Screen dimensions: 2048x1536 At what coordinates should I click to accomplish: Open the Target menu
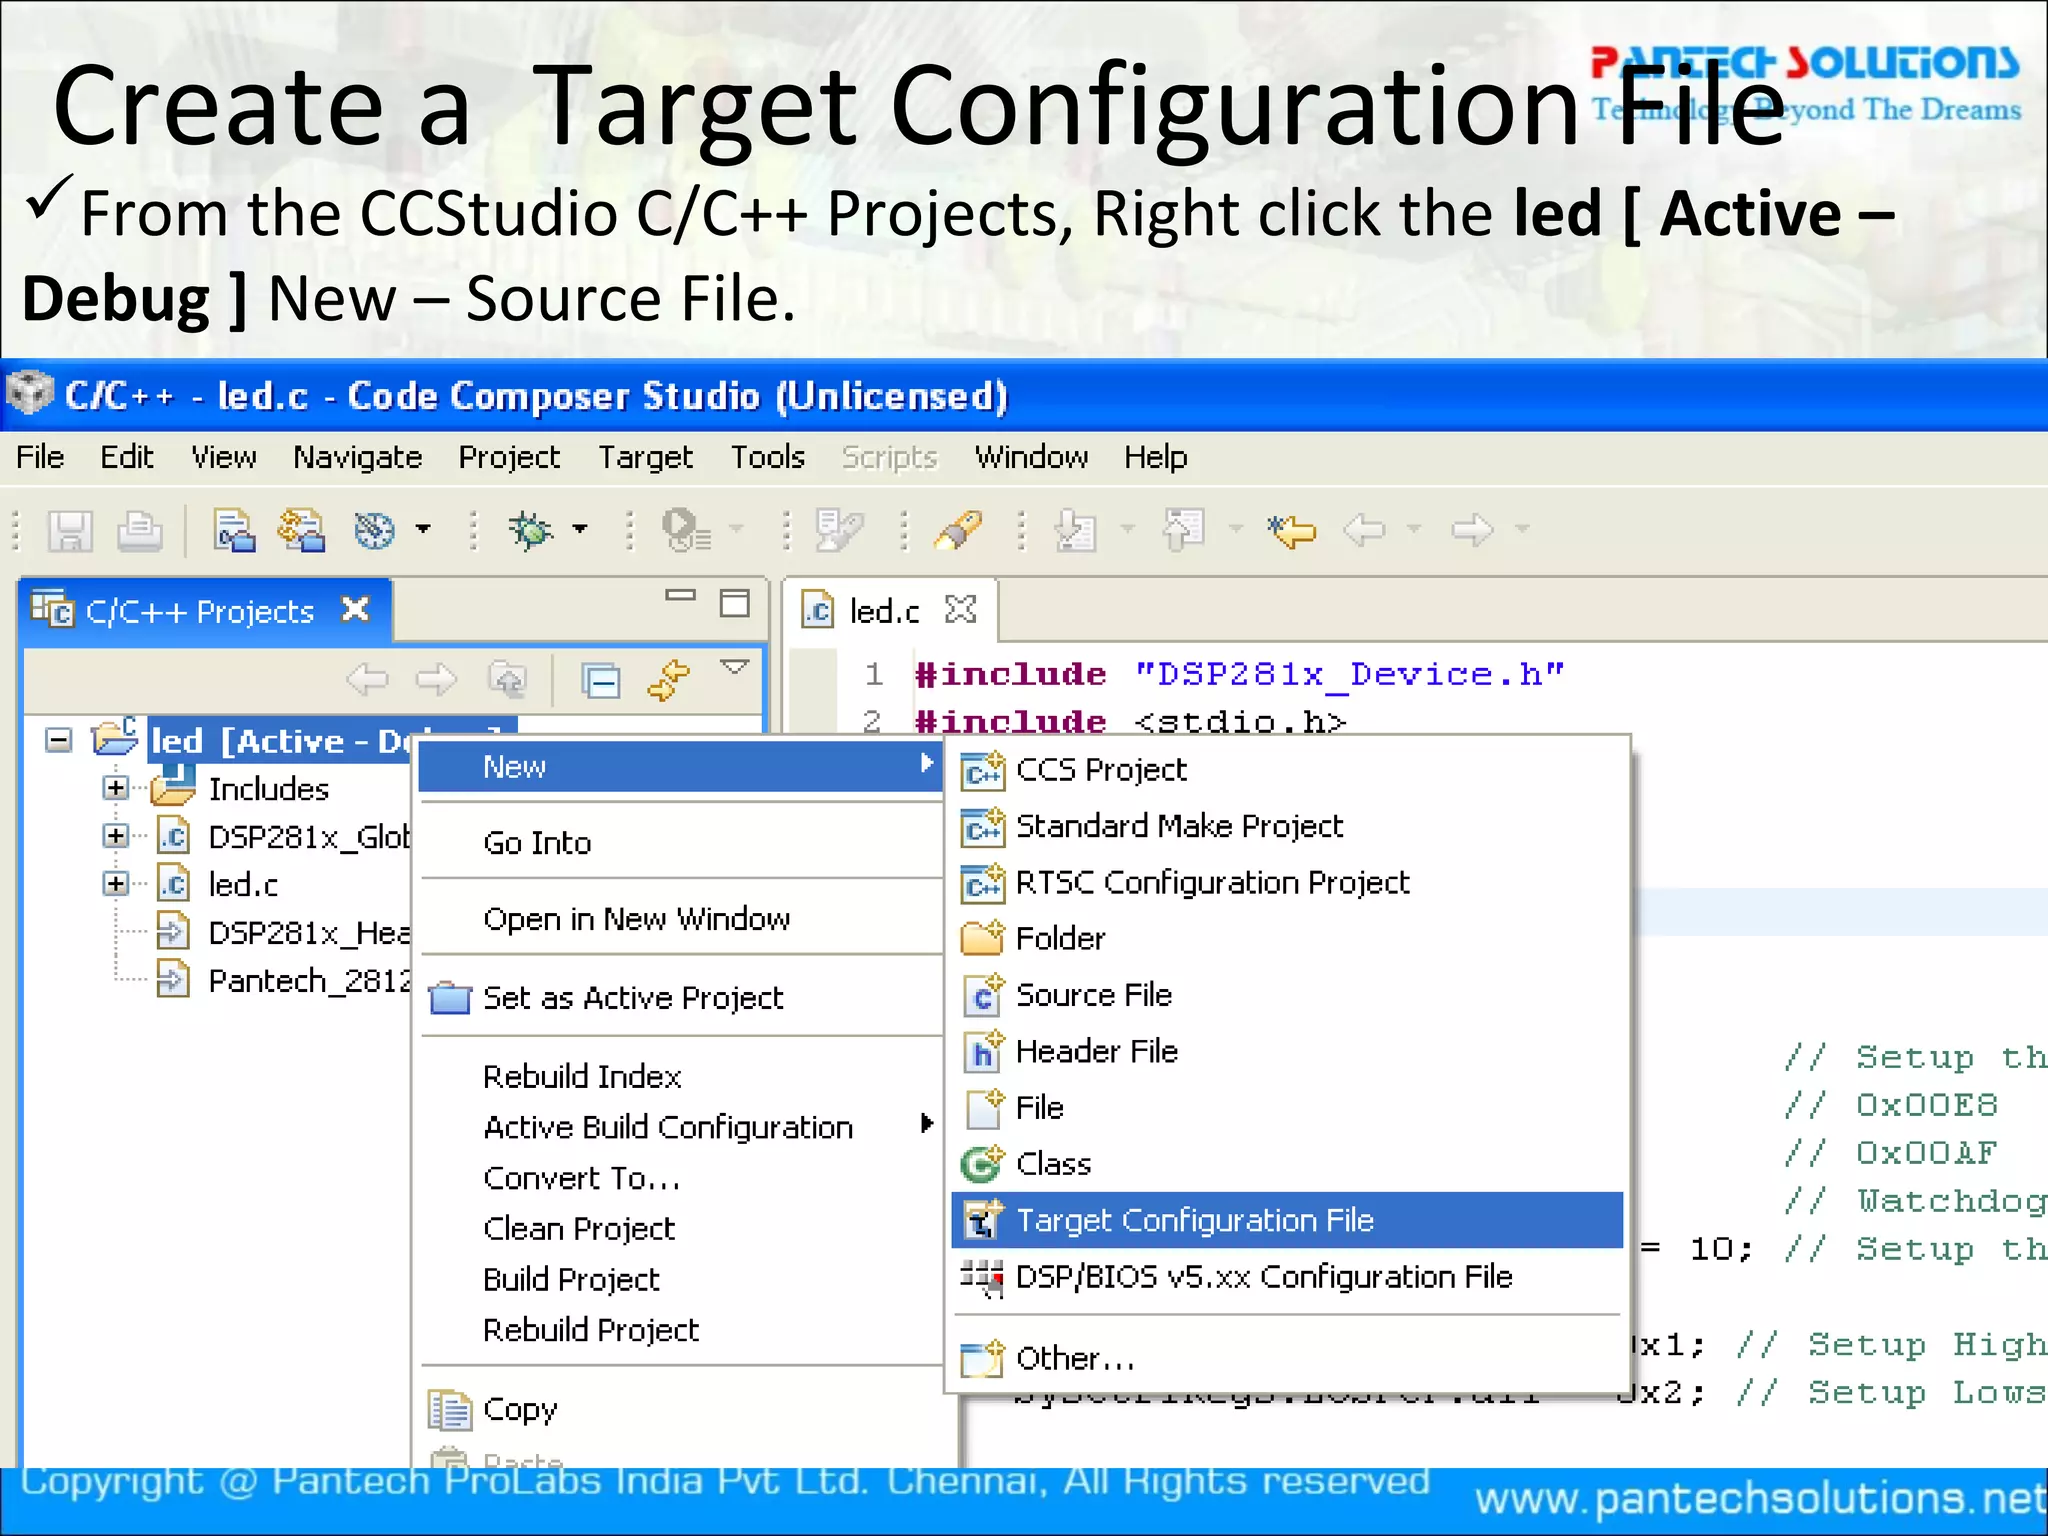click(x=645, y=457)
